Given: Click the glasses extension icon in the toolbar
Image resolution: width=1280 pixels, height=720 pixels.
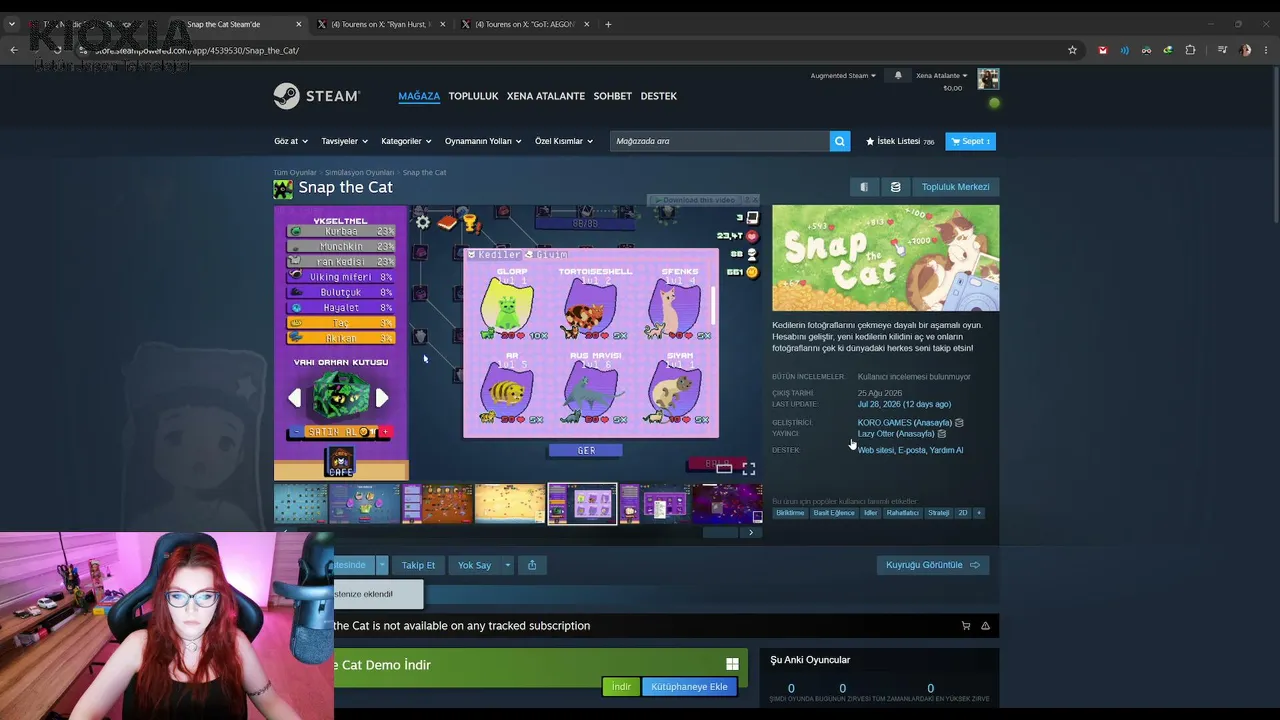Looking at the screenshot, I should 1146,50.
